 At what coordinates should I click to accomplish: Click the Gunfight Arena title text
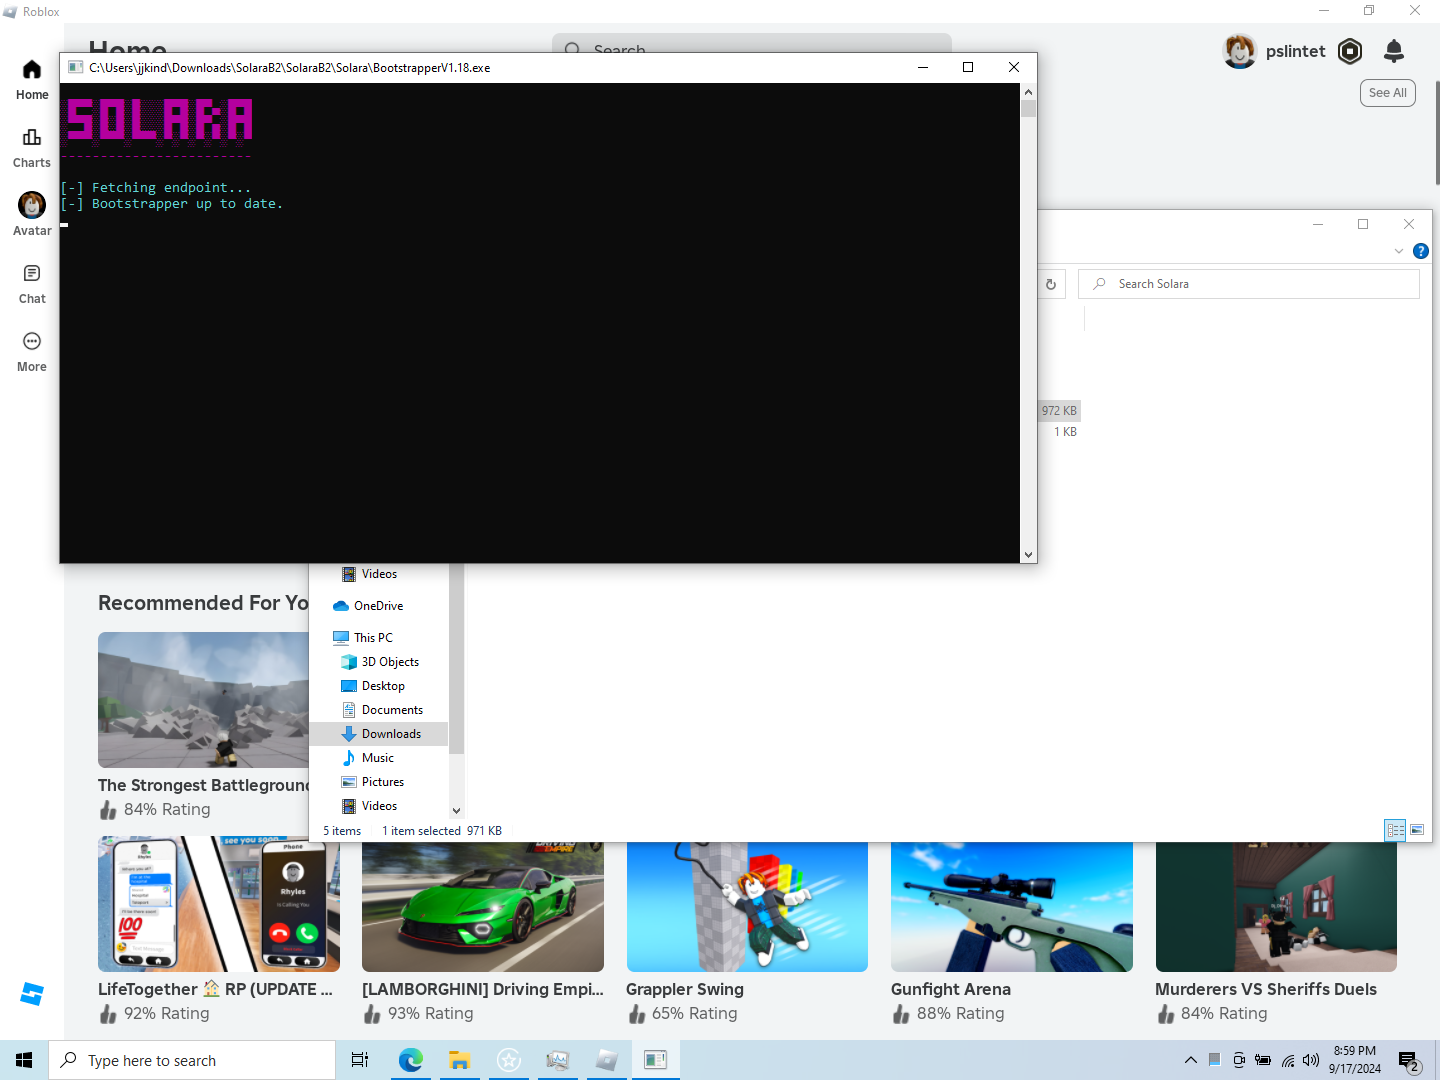951,989
